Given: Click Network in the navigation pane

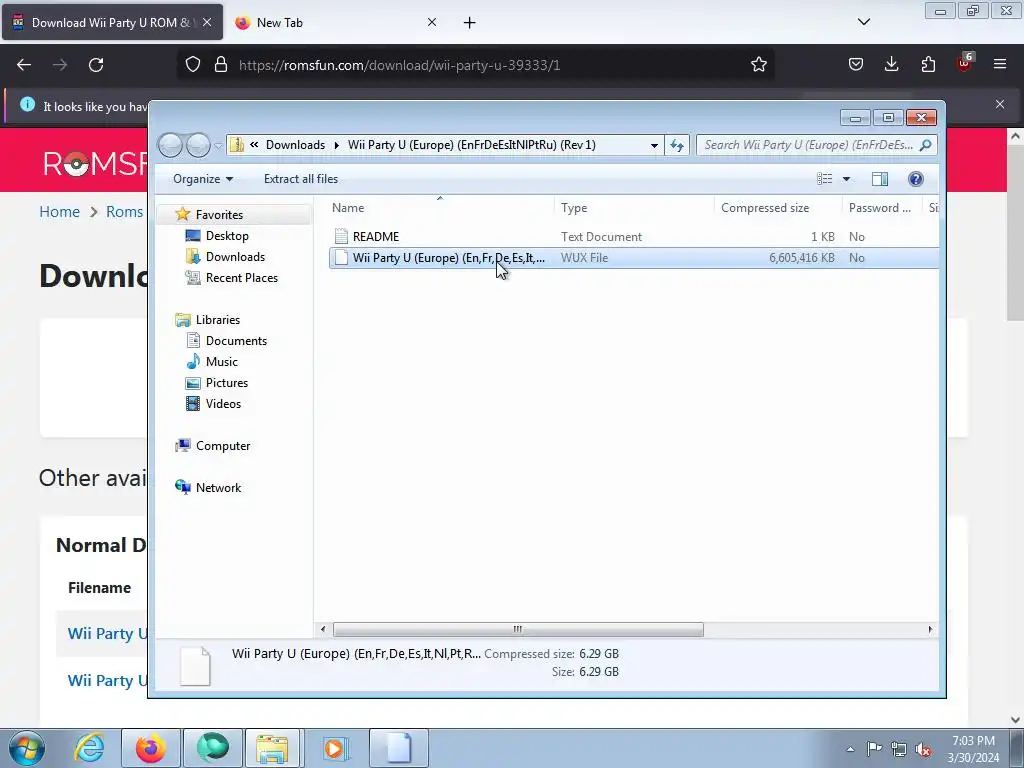Looking at the screenshot, I should click(x=218, y=487).
